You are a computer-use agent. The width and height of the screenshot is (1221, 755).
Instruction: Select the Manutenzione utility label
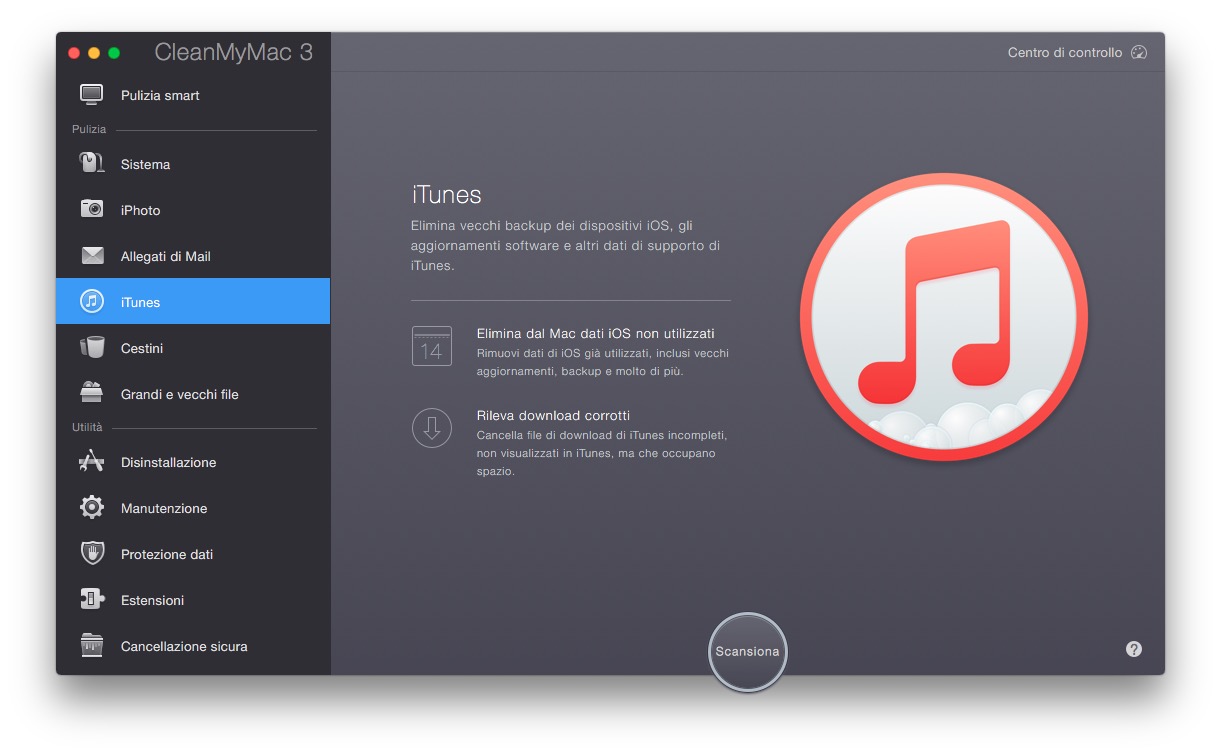tap(164, 508)
